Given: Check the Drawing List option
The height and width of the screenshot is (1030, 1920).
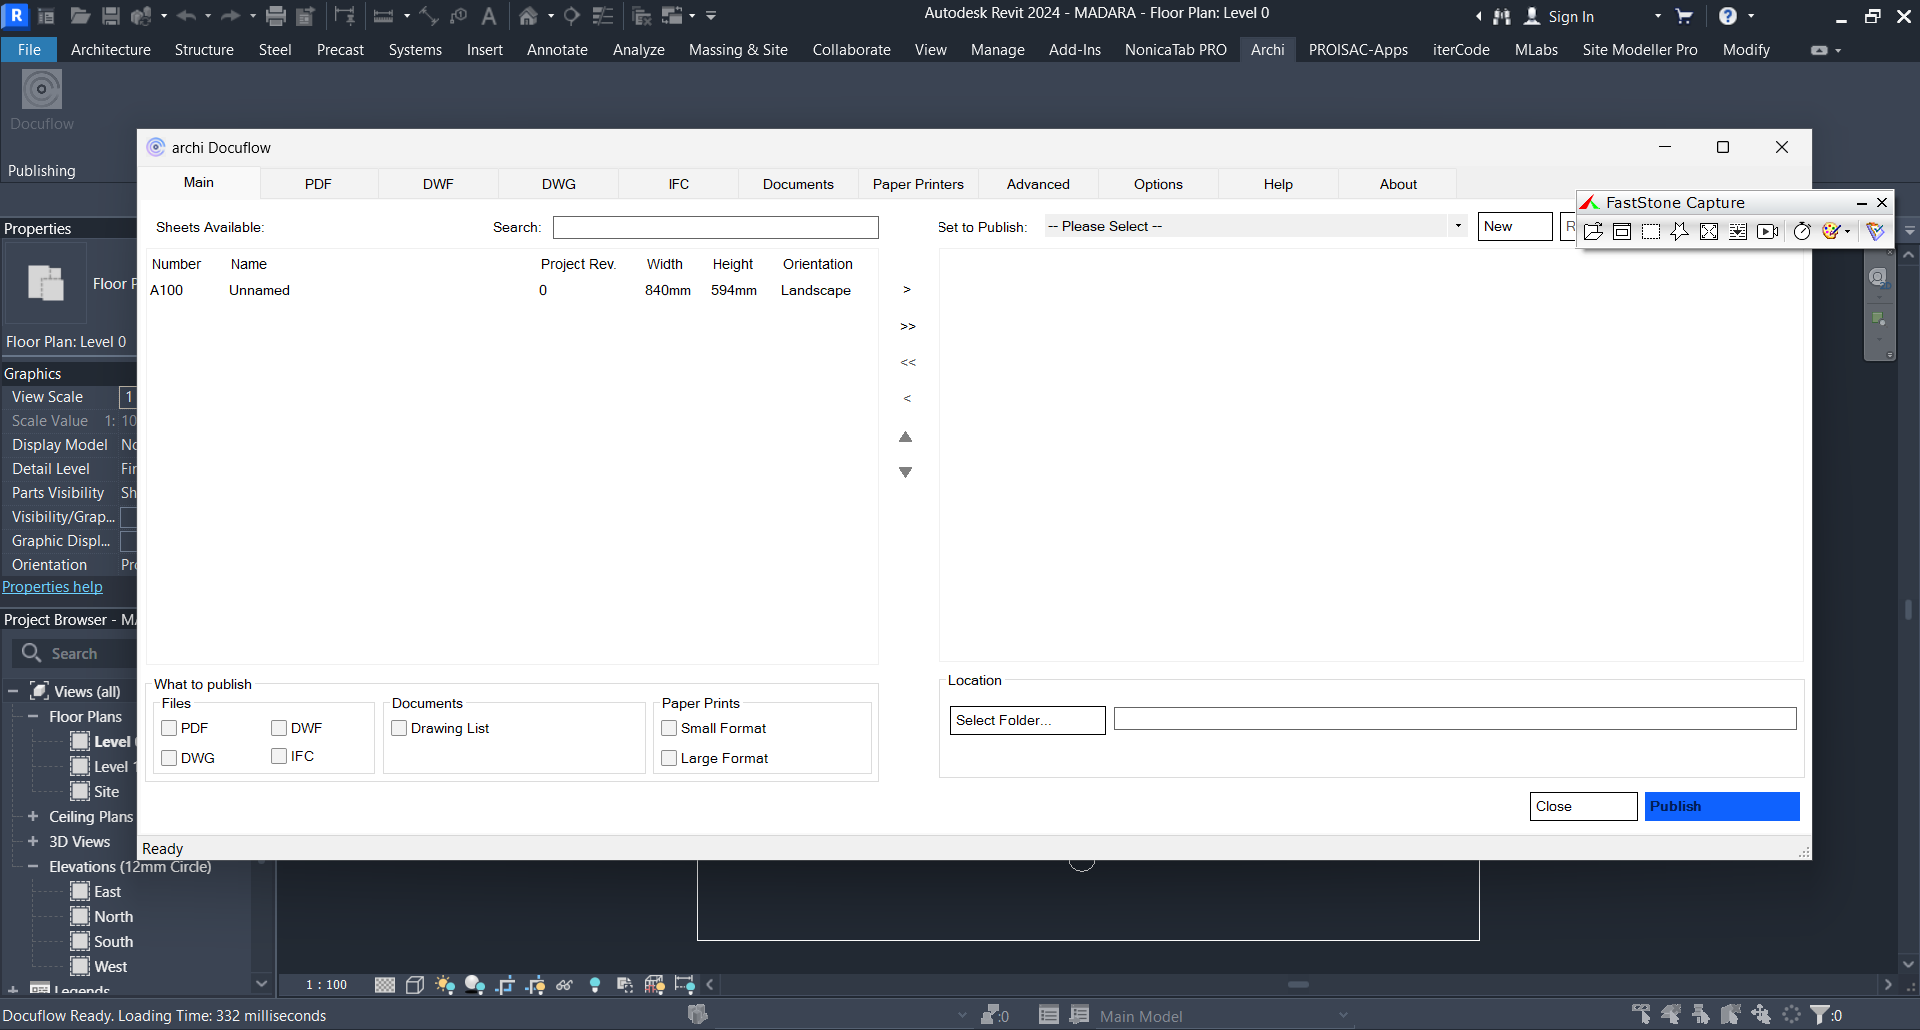Looking at the screenshot, I should tap(399, 728).
